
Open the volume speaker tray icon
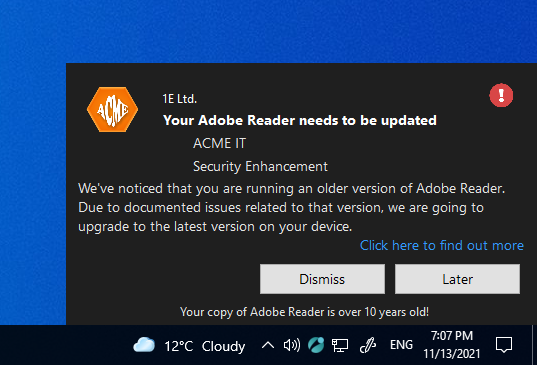pyautogui.click(x=292, y=345)
